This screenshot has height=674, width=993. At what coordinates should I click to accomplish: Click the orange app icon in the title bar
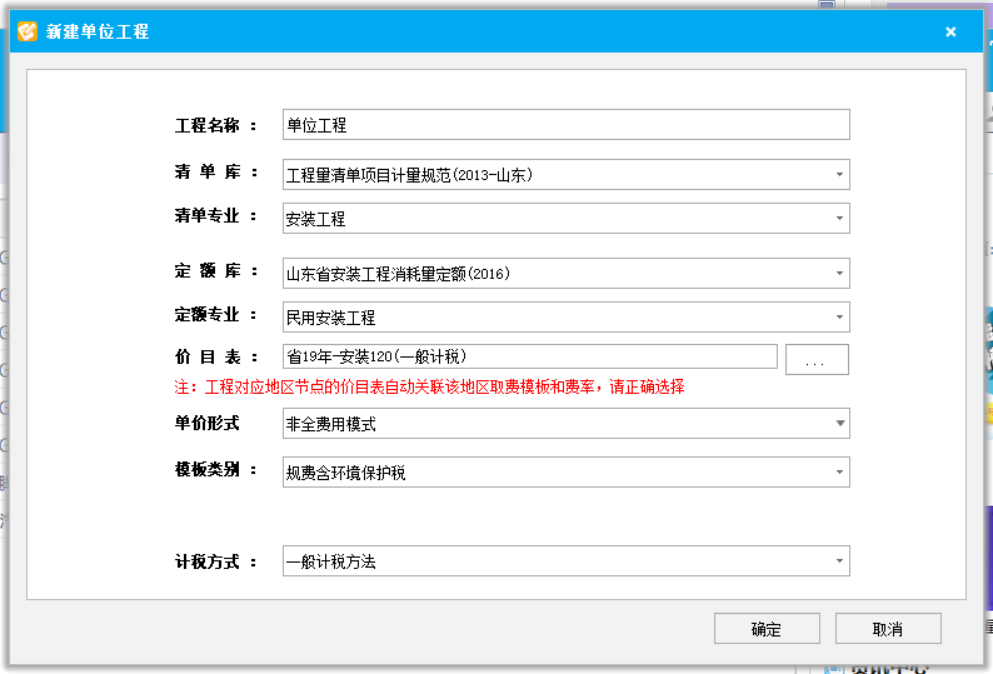click(x=26, y=31)
